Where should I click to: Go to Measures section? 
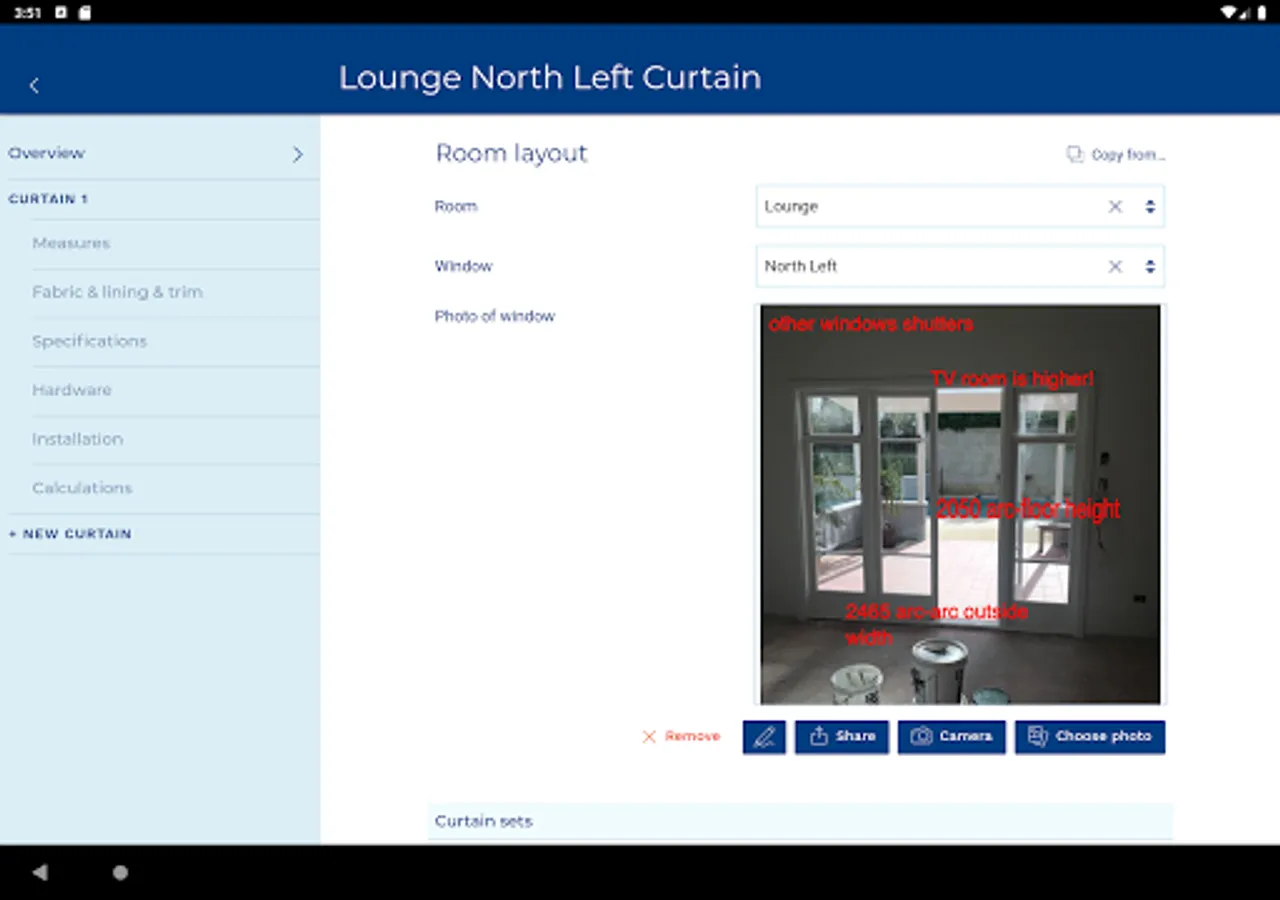71,243
